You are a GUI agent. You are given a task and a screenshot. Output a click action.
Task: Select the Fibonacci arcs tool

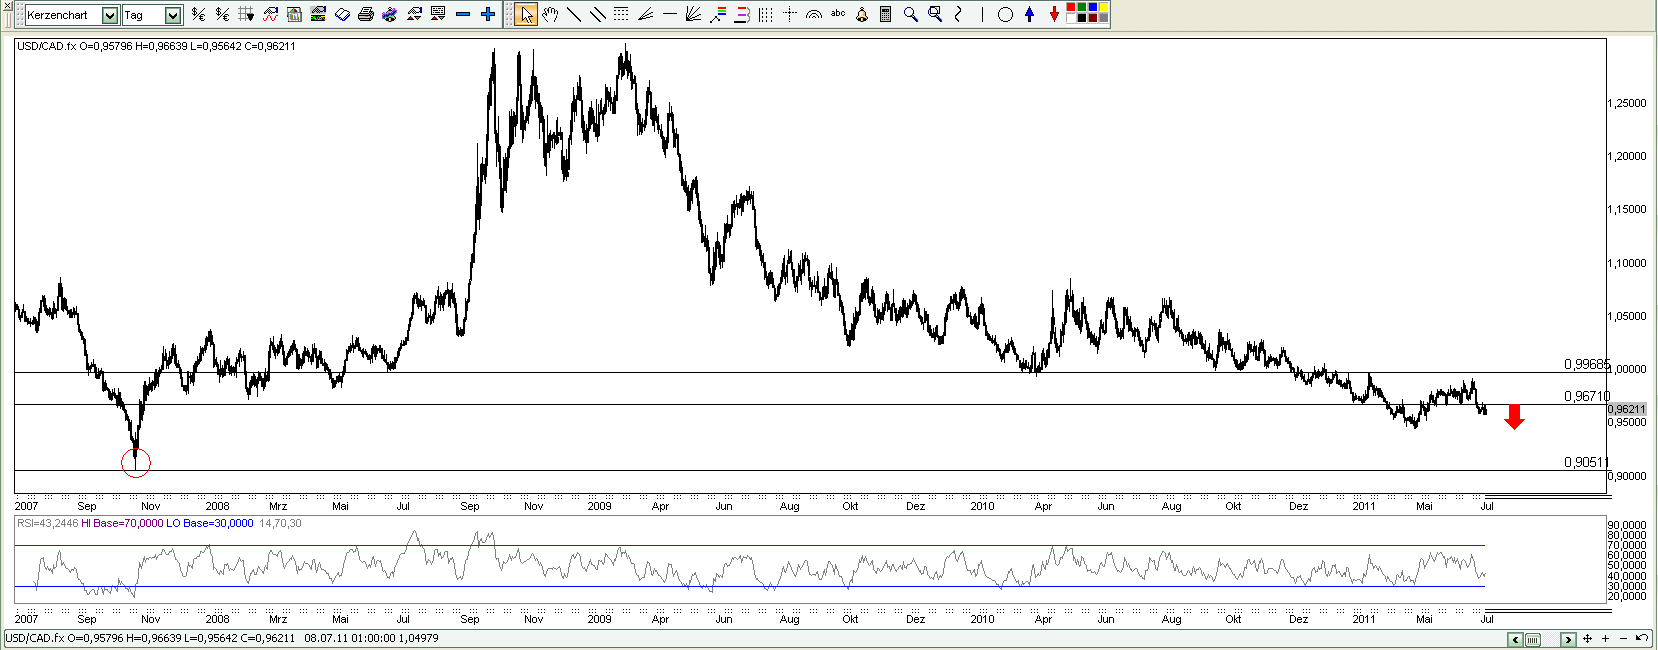tap(814, 14)
